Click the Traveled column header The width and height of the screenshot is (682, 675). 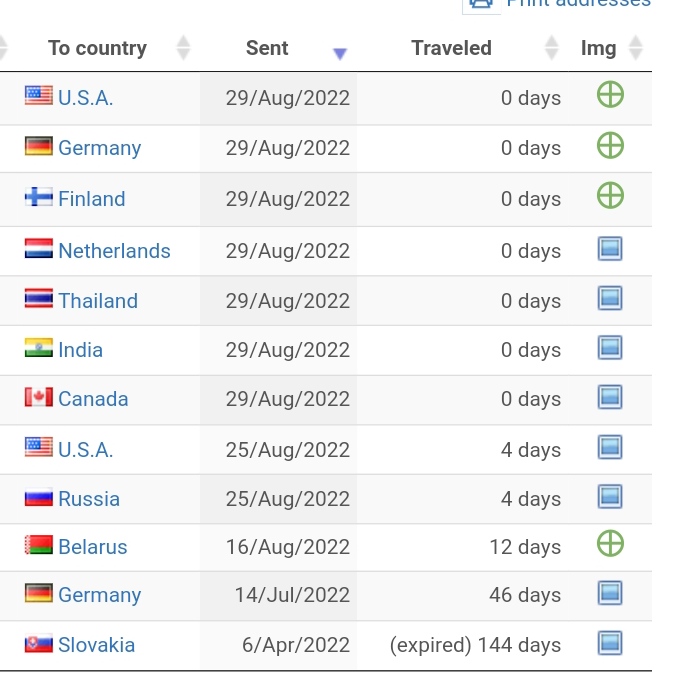pyautogui.click(x=451, y=48)
